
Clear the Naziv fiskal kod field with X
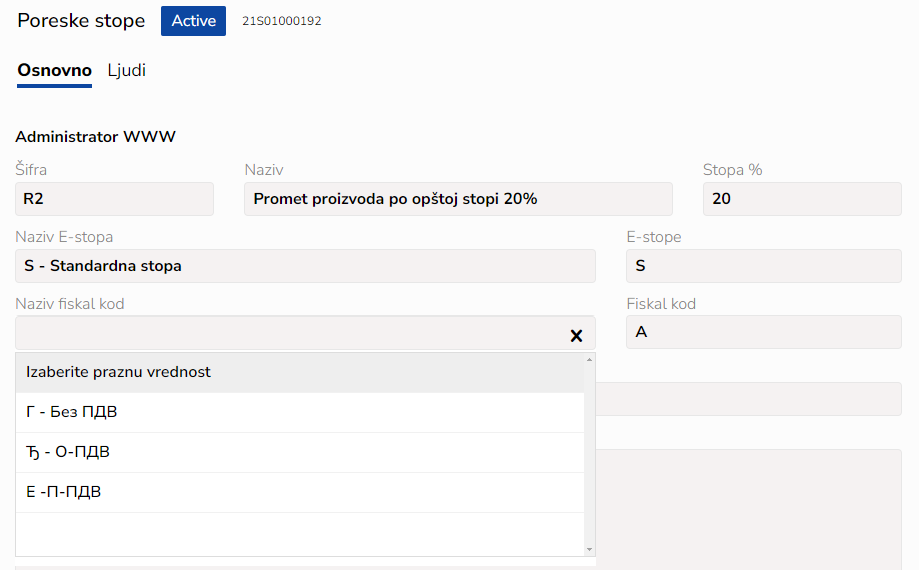pos(576,336)
